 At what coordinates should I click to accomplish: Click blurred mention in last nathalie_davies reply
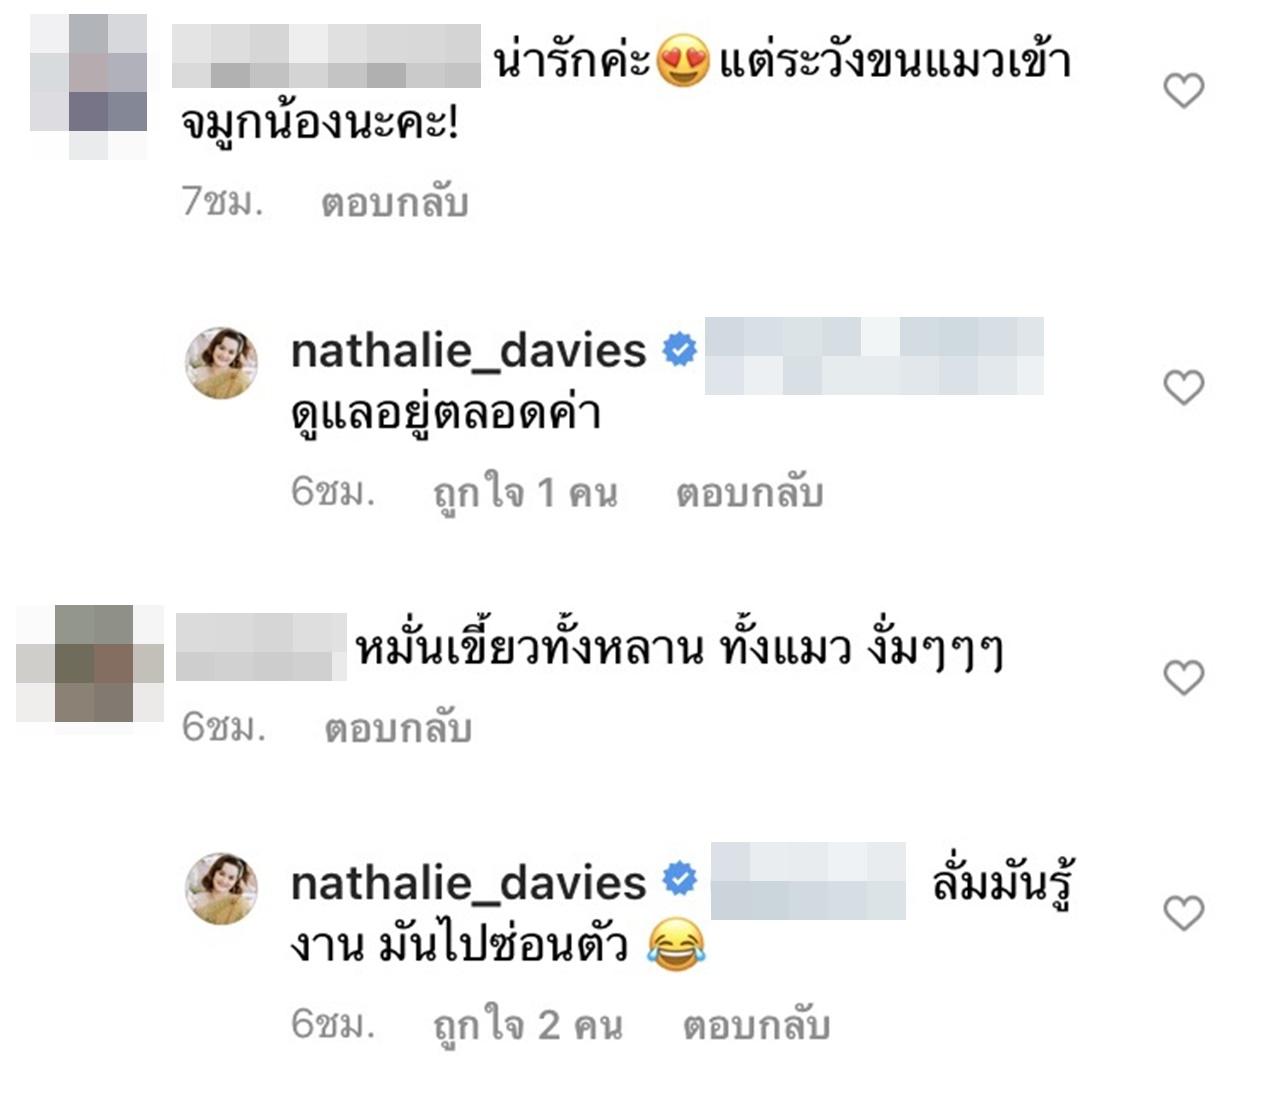[x=808, y=881]
